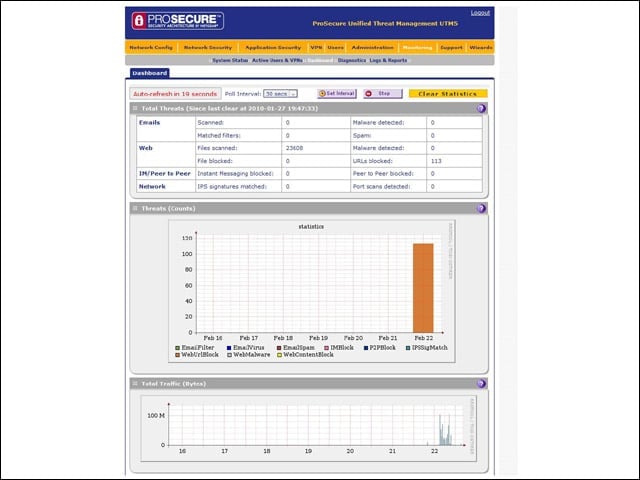This screenshot has width=640, height=480.
Task: Open Logs & Reports submenu
Action: click(x=388, y=60)
